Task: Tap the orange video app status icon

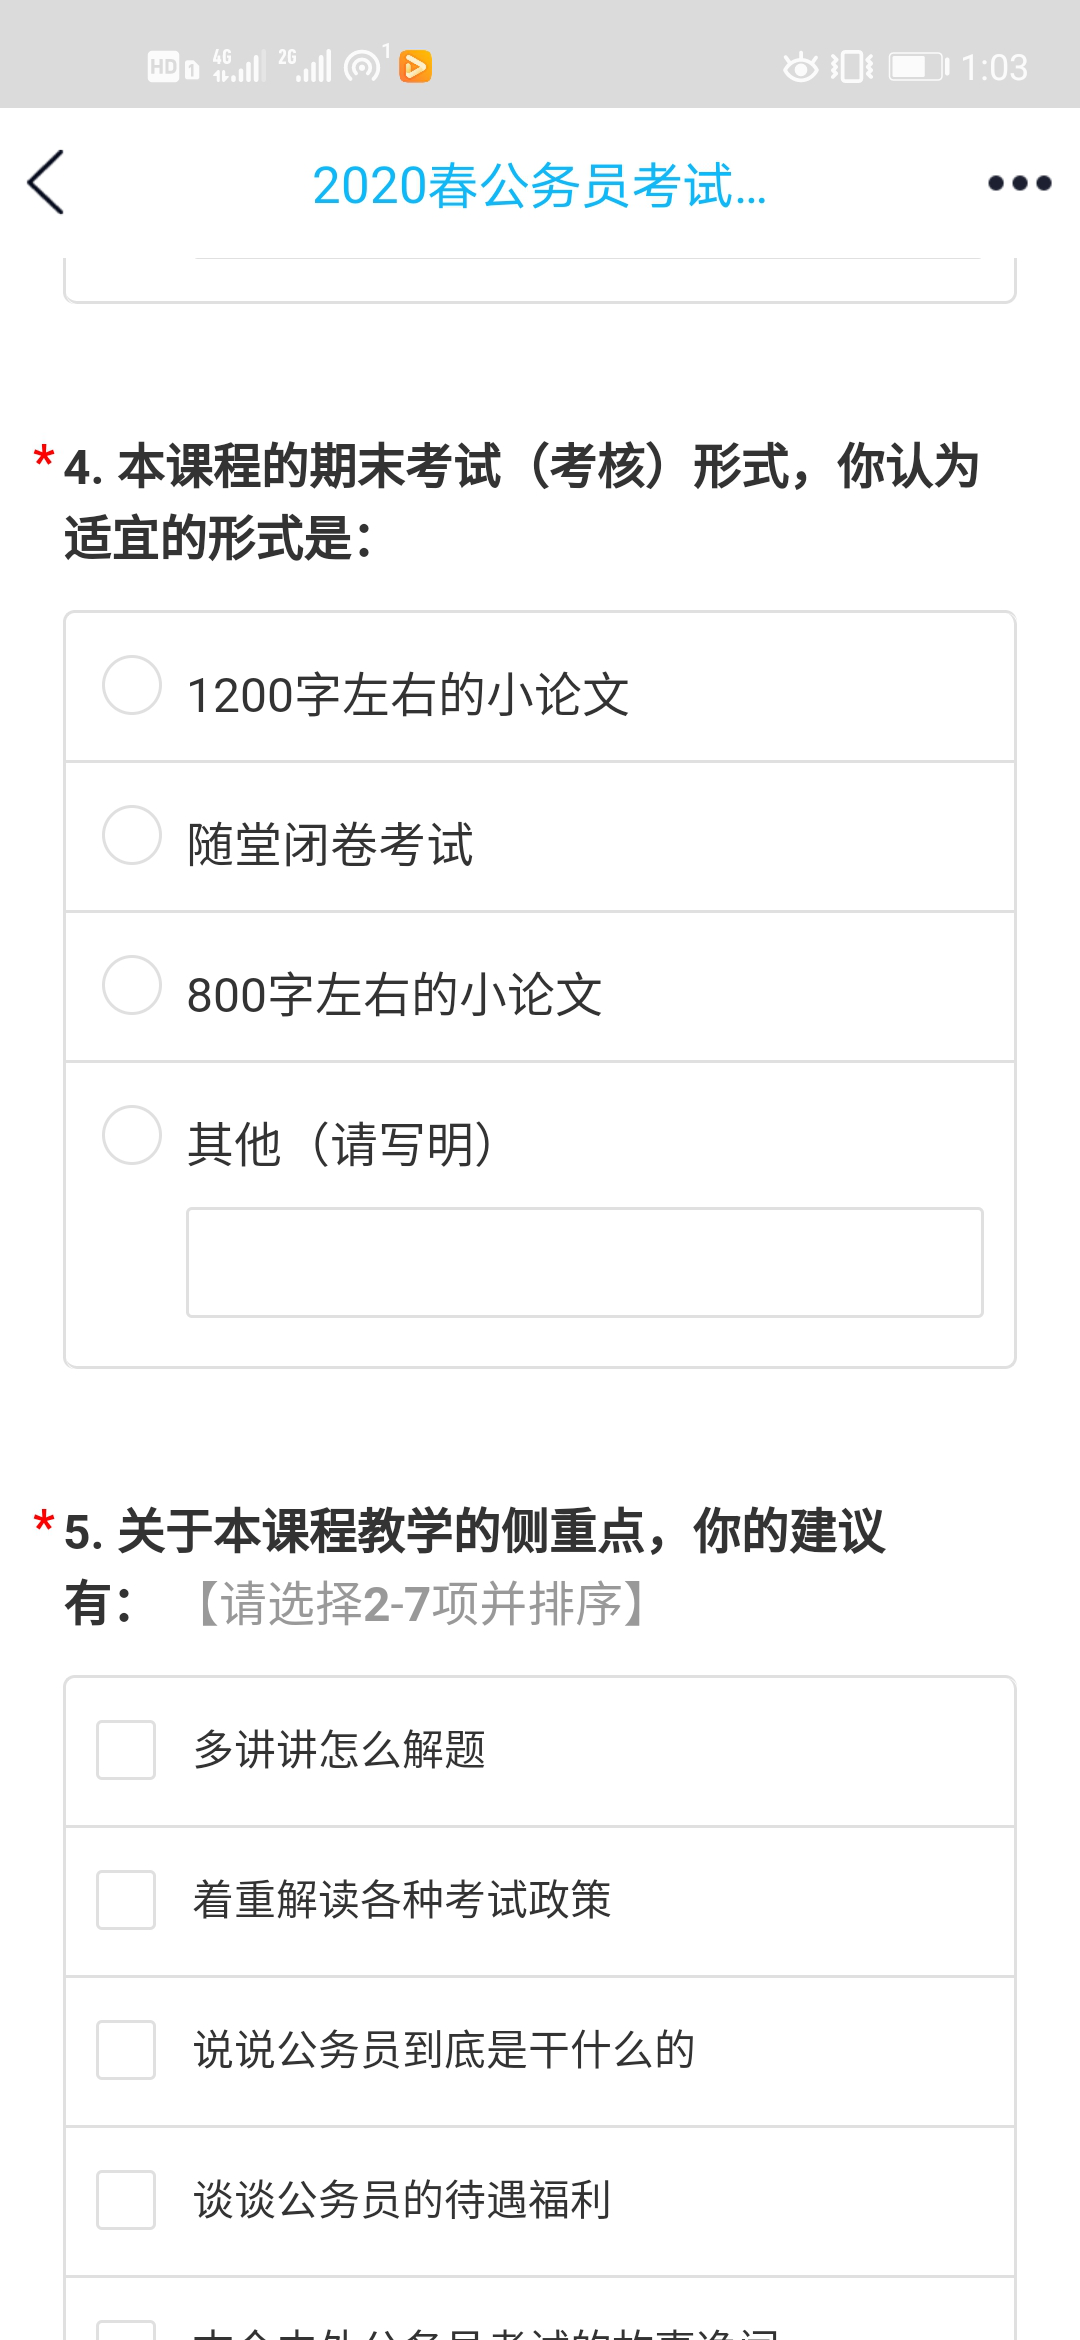Action: (x=415, y=67)
